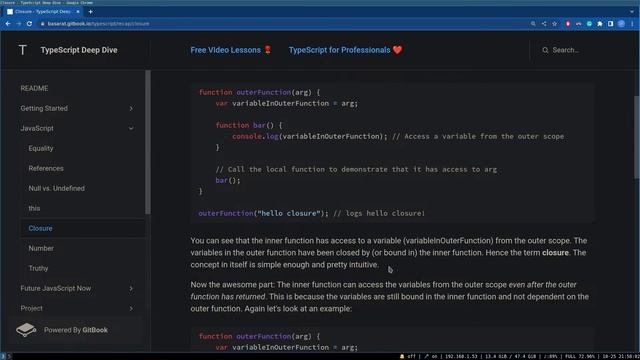This screenshot has width=640, height=360.
Task: Toggle the browser side panel icon
Action: coord(611,24)
